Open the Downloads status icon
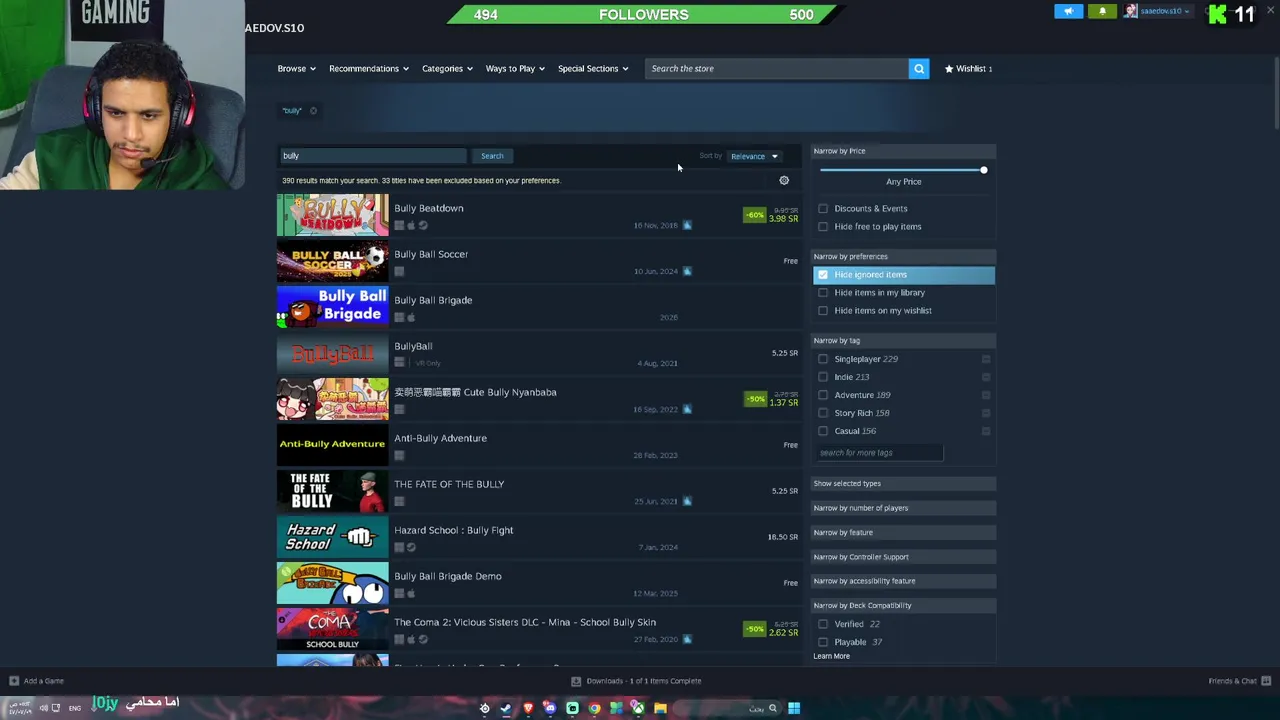 coord(576,681)
